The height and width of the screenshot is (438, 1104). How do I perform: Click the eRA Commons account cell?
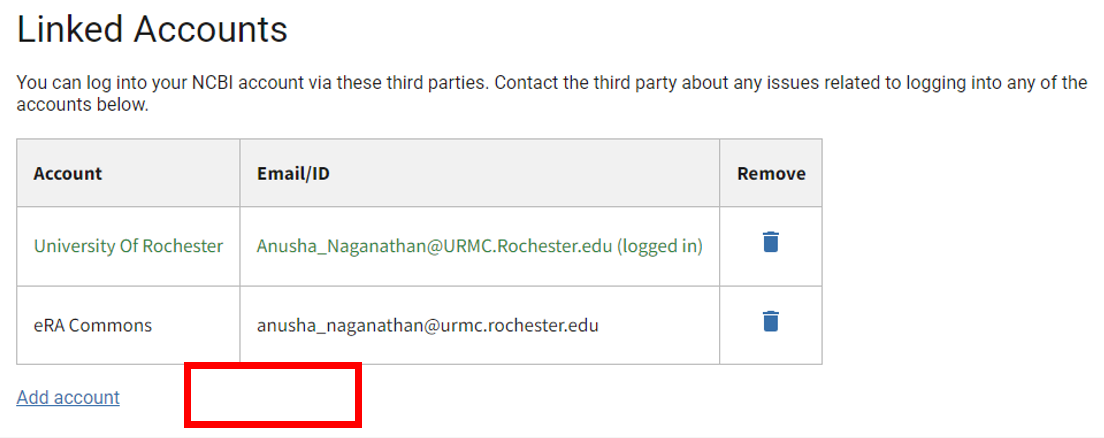coord(93,325)
